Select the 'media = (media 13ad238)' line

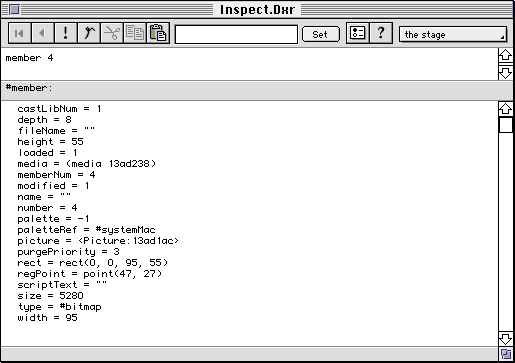[x=87, y=164]
